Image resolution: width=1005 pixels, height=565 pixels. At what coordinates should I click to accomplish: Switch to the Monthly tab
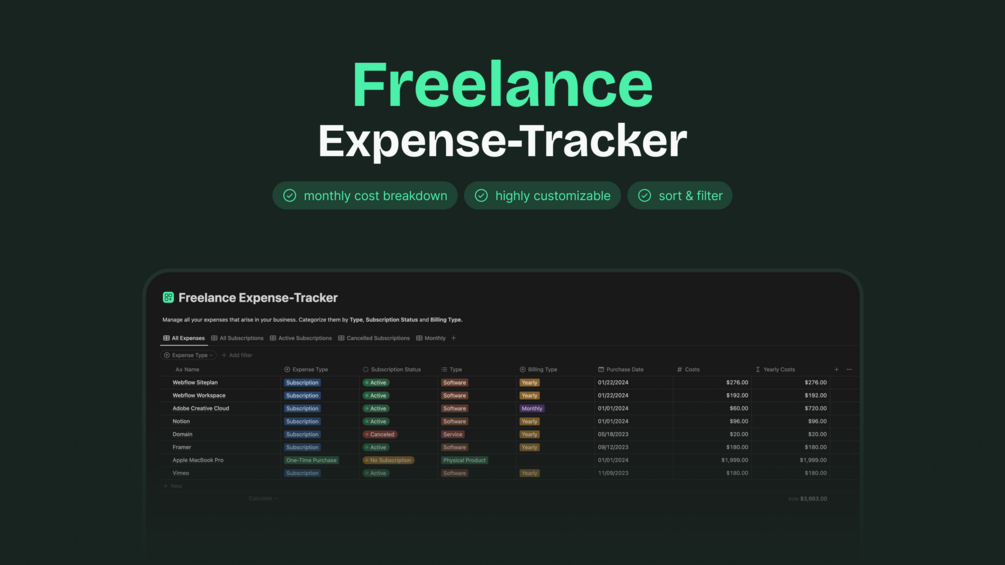pyautogui.click(x=431, y=338)
